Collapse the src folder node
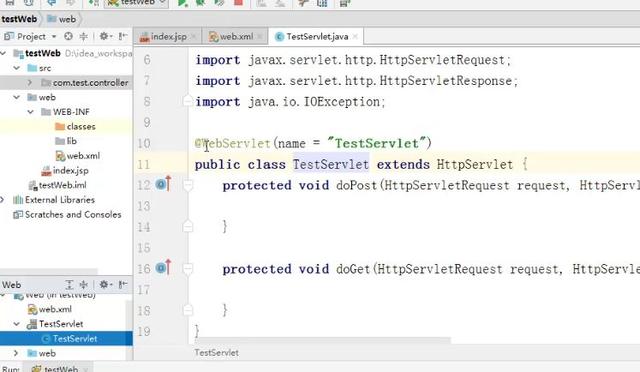Screen dimensions: 640x372 17,68
